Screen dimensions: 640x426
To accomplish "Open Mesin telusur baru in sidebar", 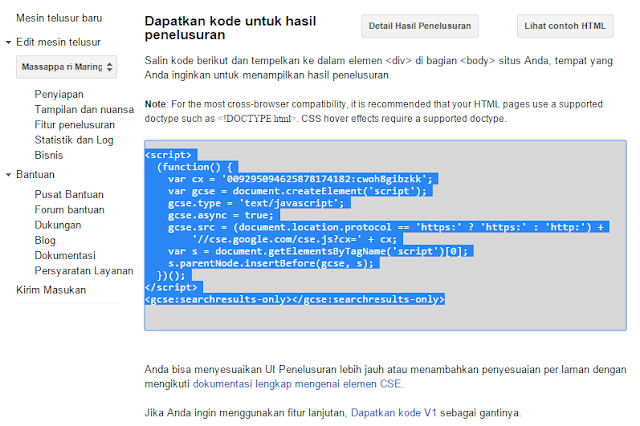I will tap(59, 18).
